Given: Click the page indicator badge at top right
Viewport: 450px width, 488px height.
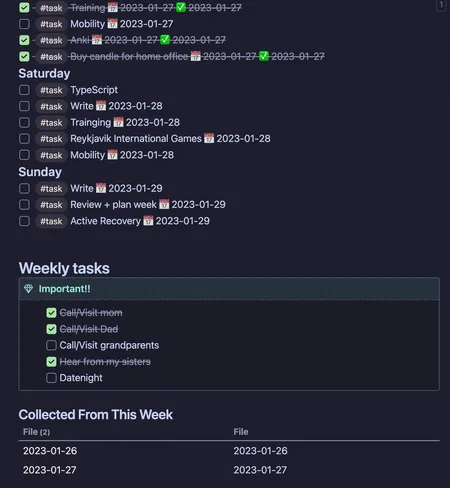Looking at the screenshot, I should [441, 5].
